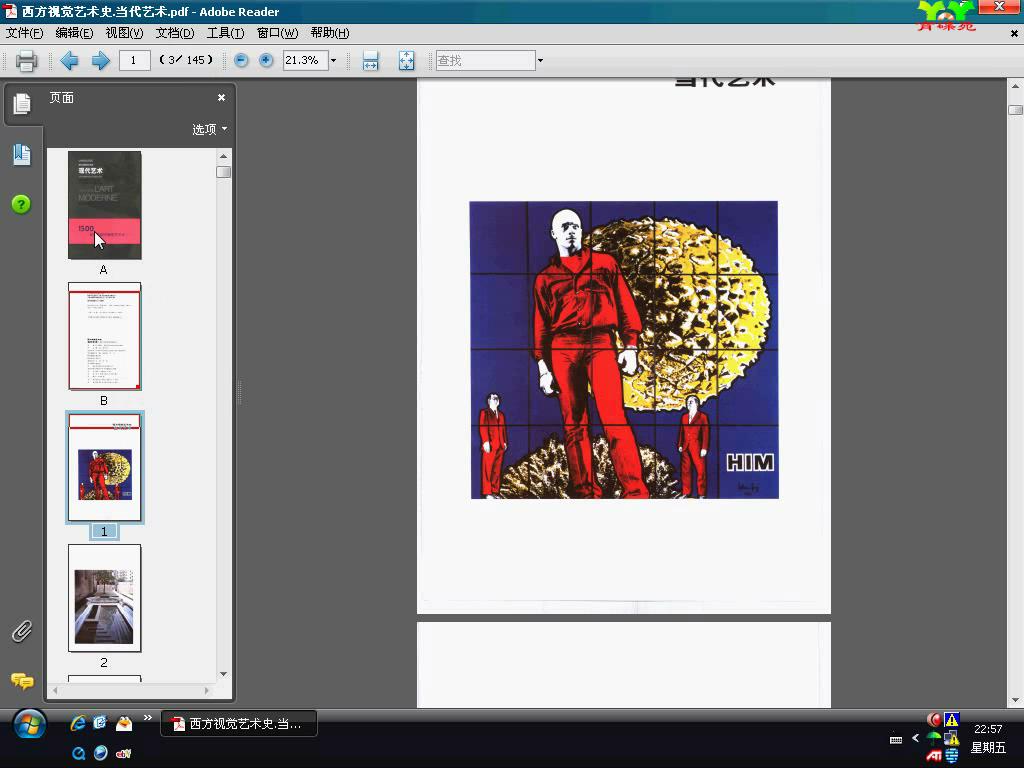Image resolution: width=1024 pixels, height=768 pixels.
Task: Click the thumbnail panel scroll up arrow
Action: (x=223, y=156)
